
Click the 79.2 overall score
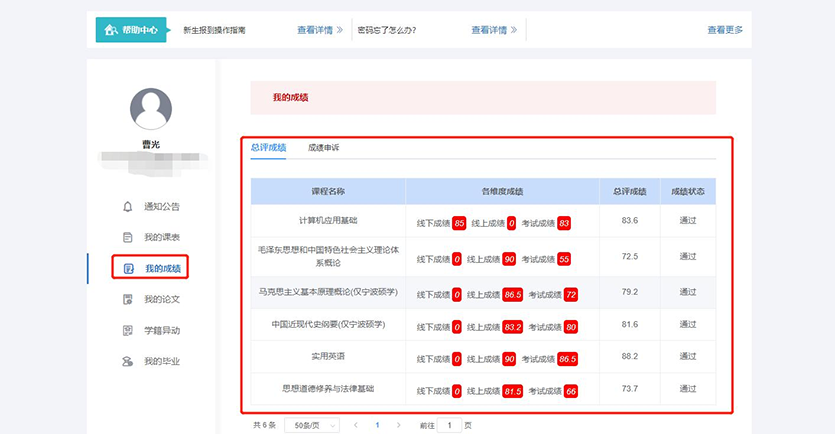629,292
